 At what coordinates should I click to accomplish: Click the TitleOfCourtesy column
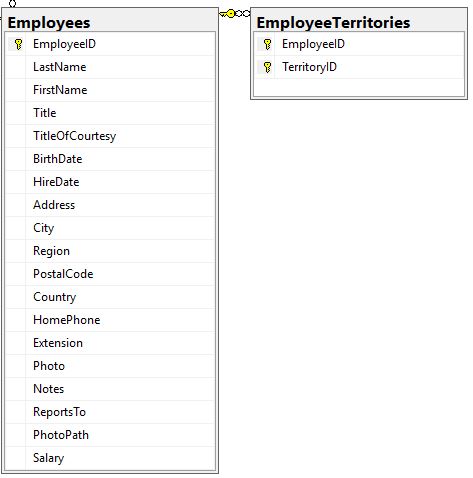point(110,136)
